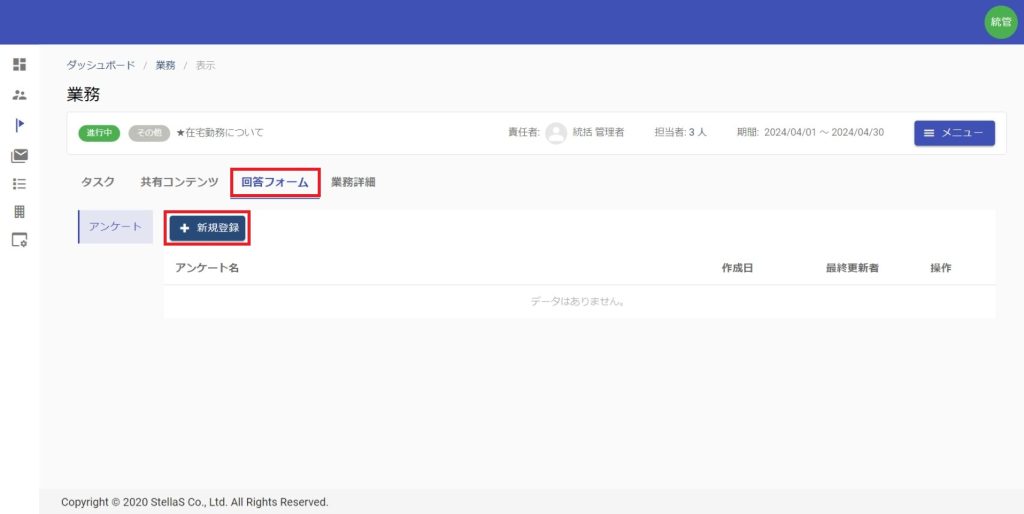This screenshot has height=514, width=1024.
Task: Open the メニュー dropdown button
Action: (x=953, y=133)
